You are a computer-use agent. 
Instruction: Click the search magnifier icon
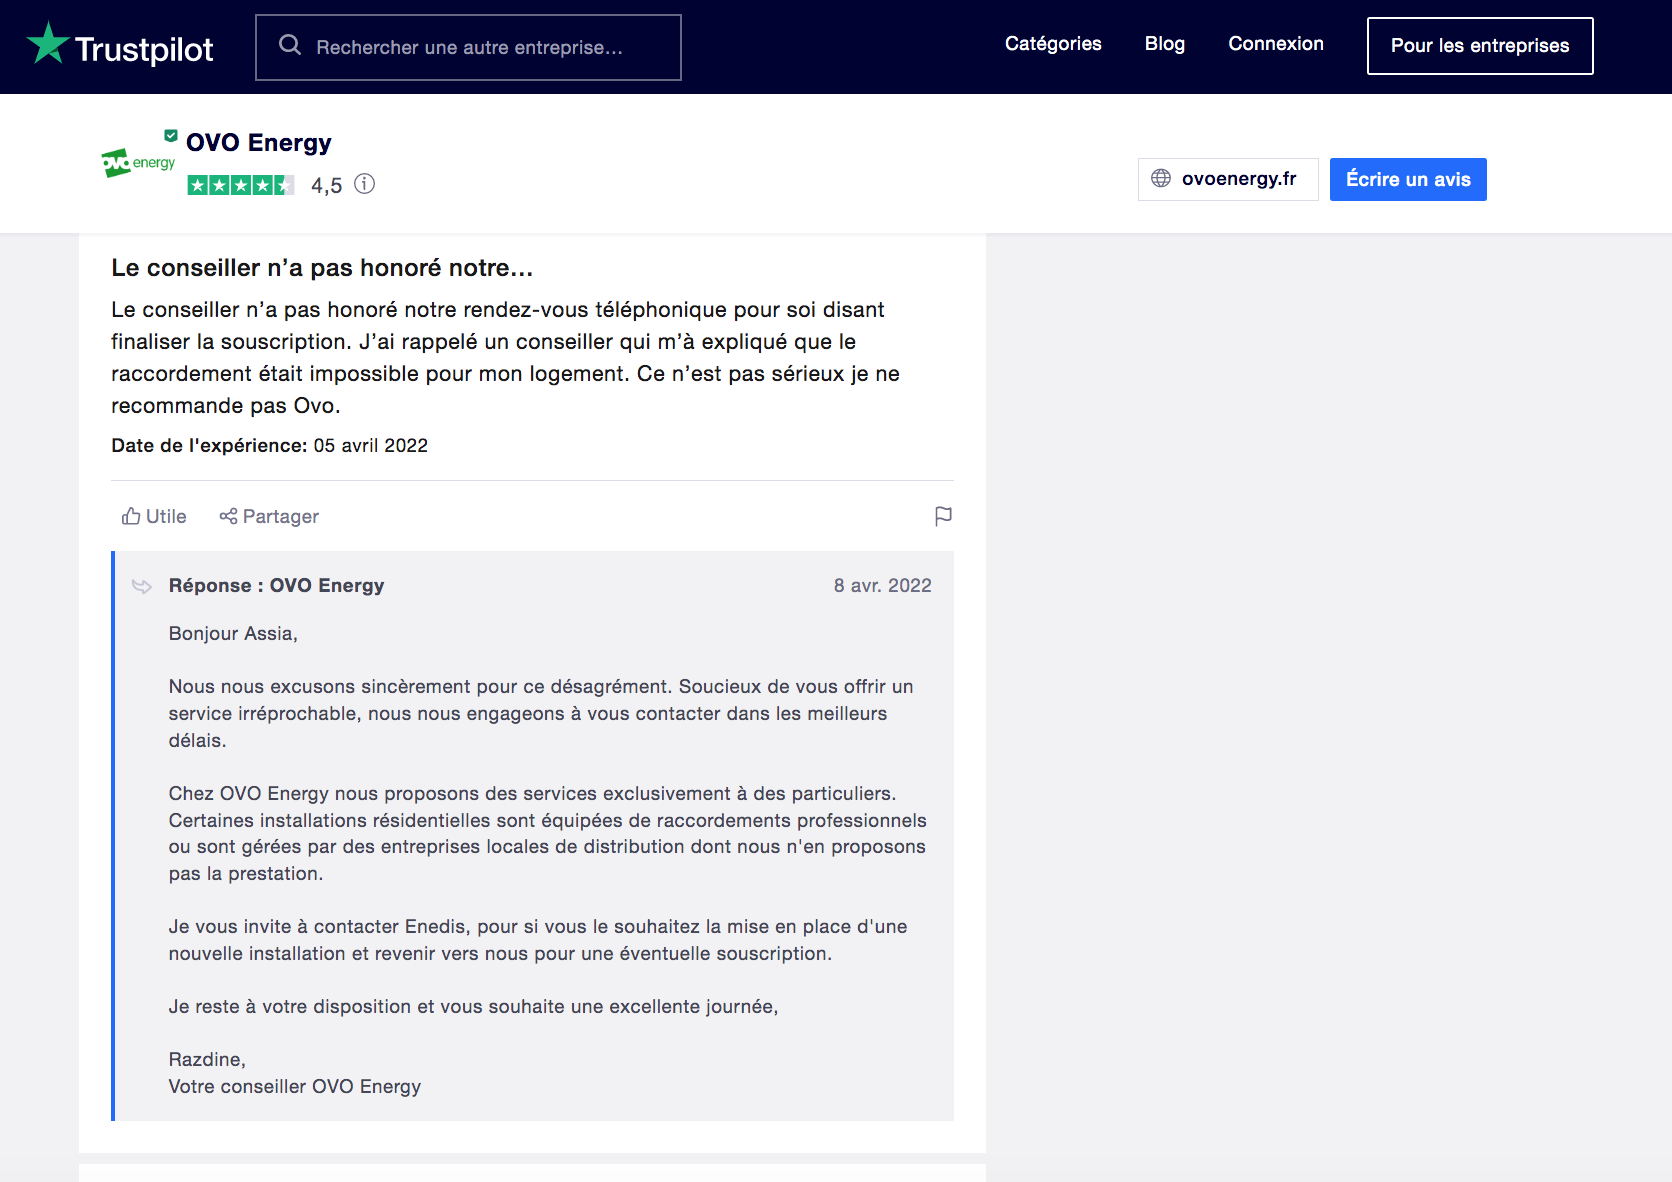click(290, 45)
